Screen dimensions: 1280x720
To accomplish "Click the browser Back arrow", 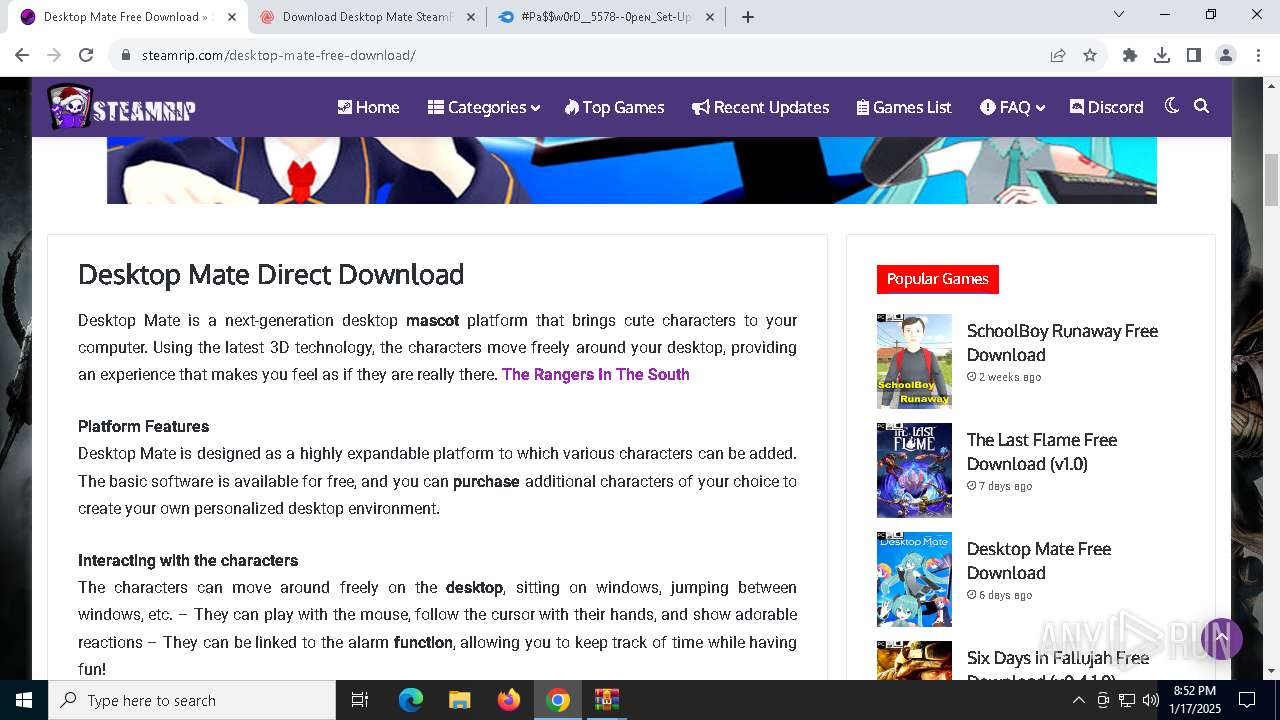I will (x=22, y=55).
